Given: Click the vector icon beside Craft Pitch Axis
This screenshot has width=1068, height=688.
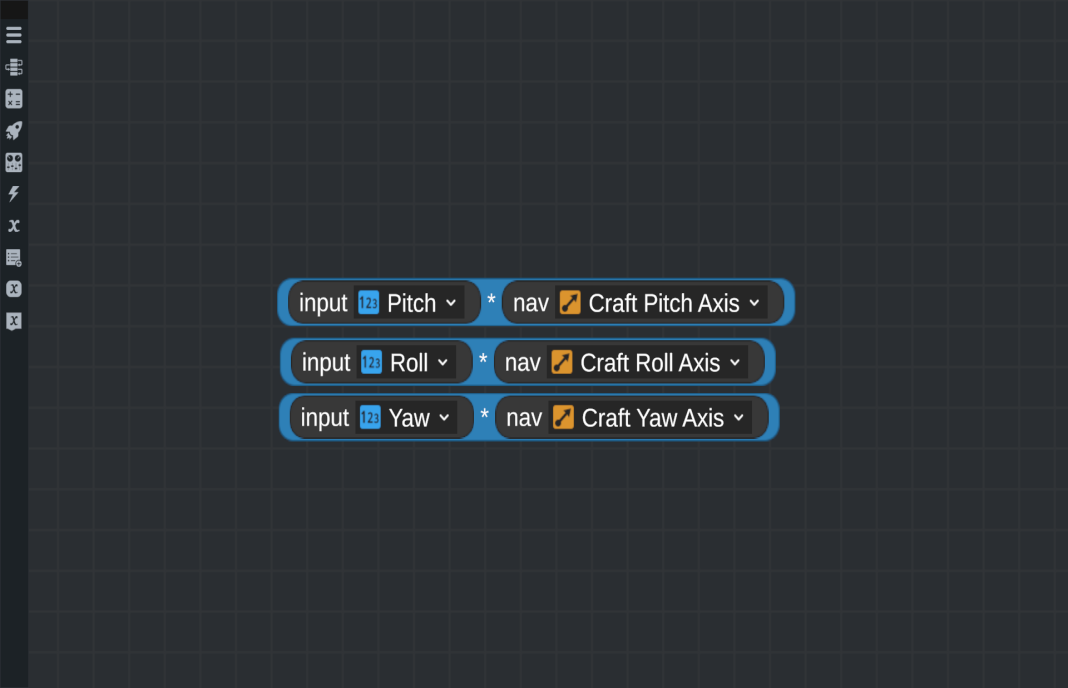Looking at the screenshot, I should (x=570, y=302).
